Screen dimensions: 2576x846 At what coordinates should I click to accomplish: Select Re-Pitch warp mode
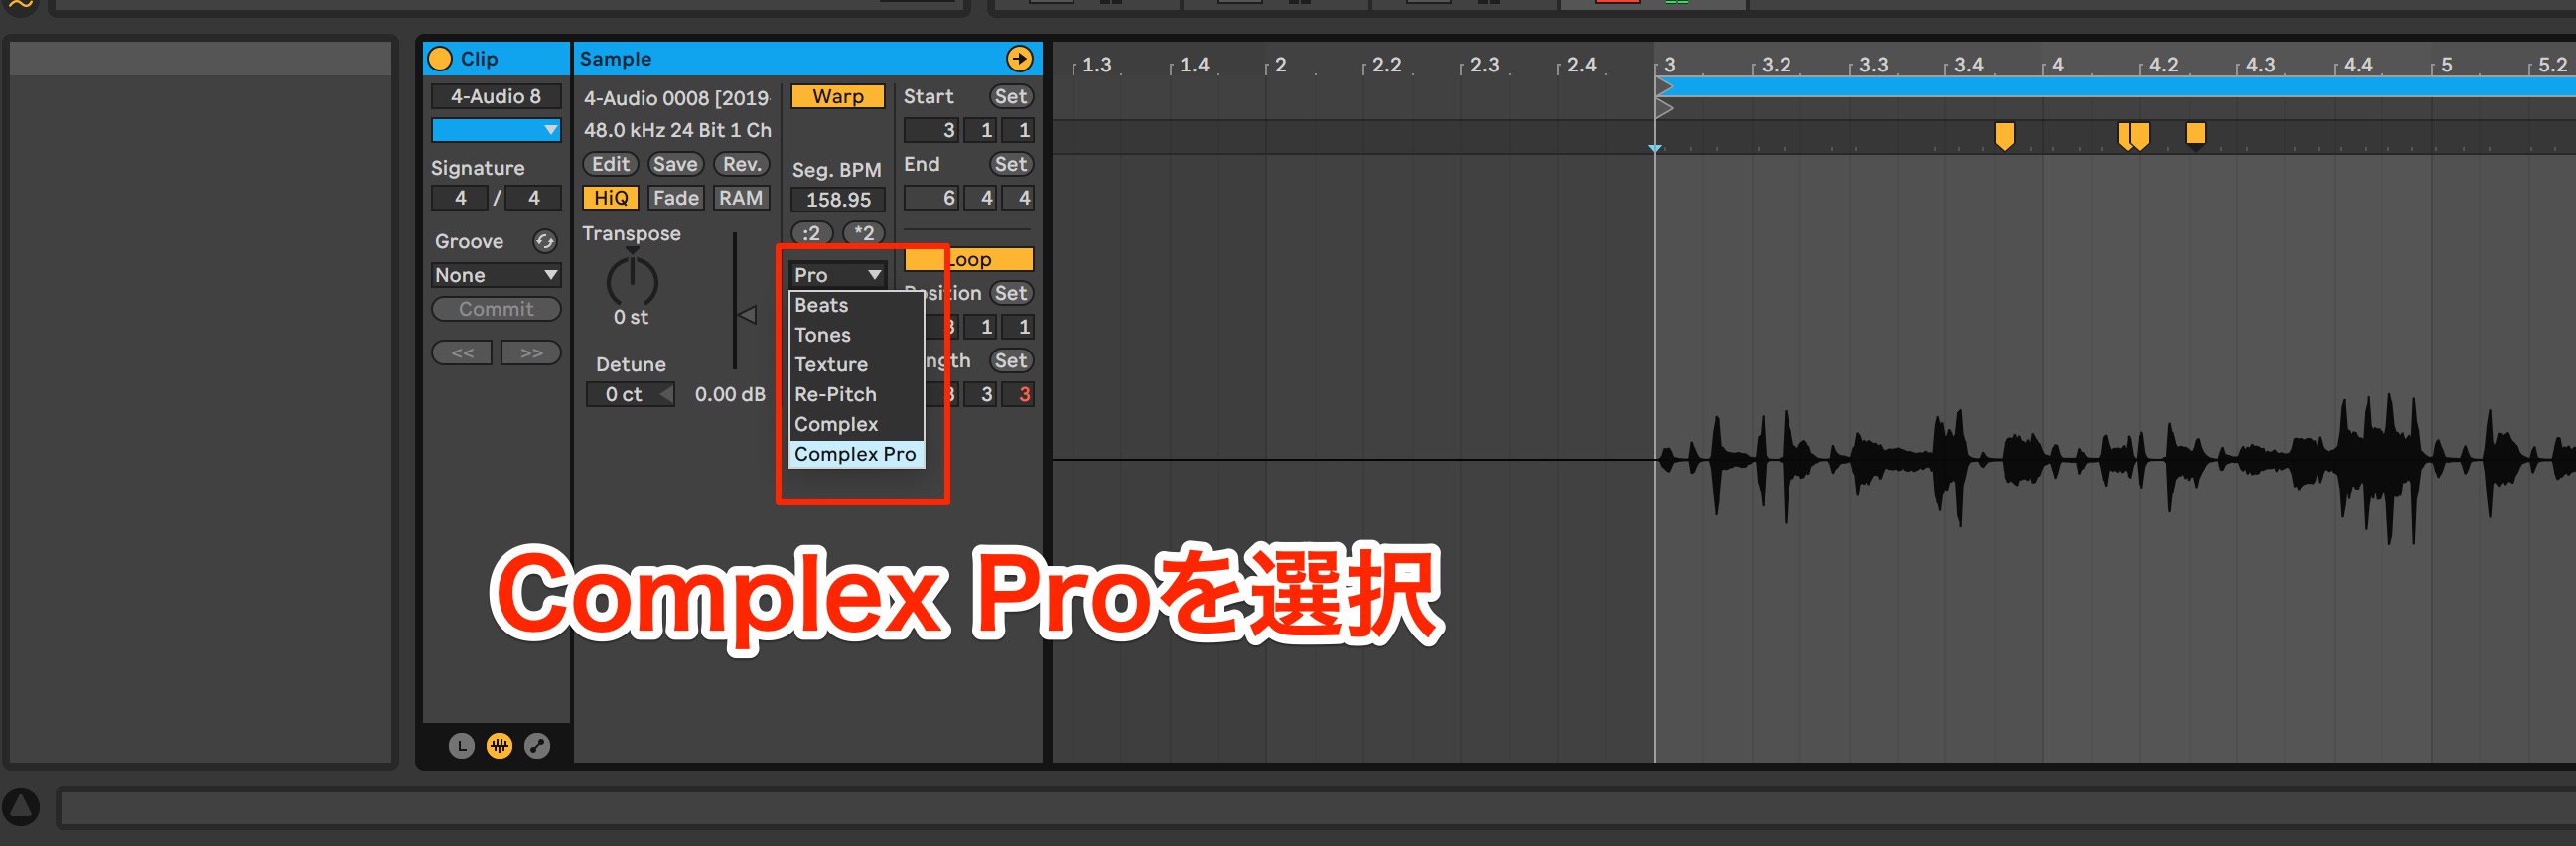click(x=856, y=394)
